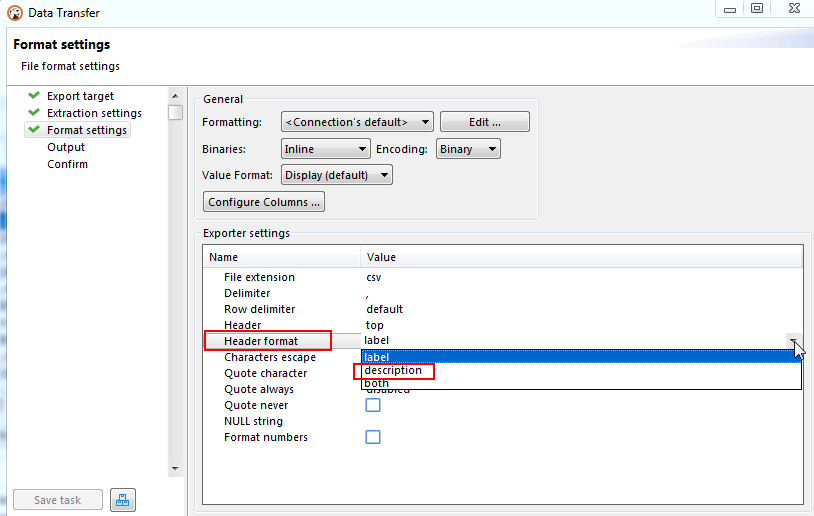Viewport: 814px width, 516px height.
Task: Select the NULL string row
Action: point(253,421)
